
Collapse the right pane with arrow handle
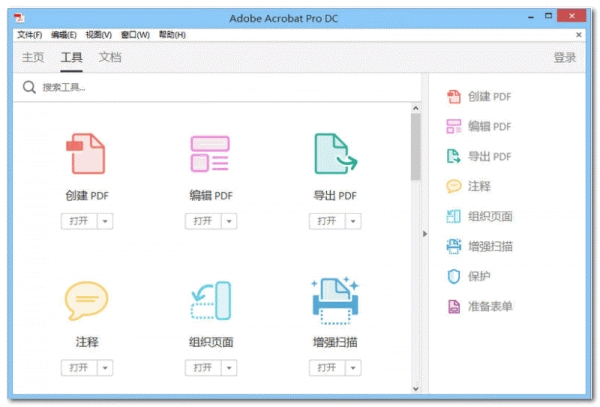coord(425,234)
